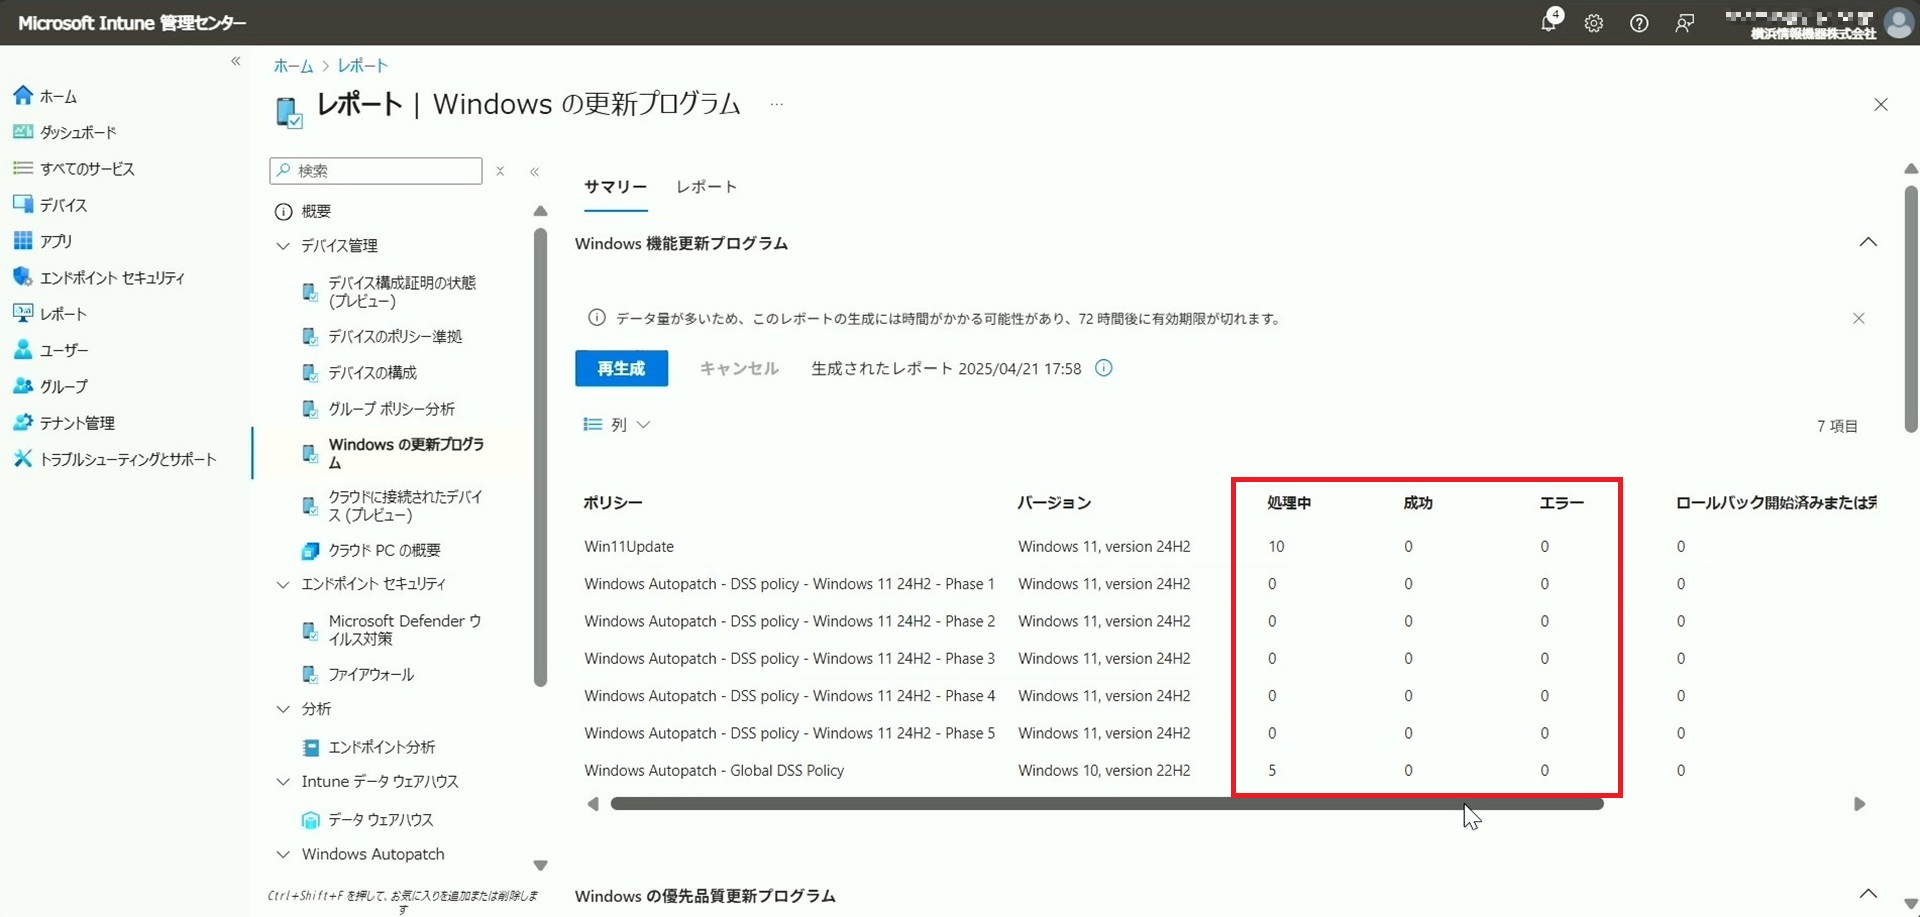Collapse Windows 機能更新プログラム panel

click(x=1868, y=242)
